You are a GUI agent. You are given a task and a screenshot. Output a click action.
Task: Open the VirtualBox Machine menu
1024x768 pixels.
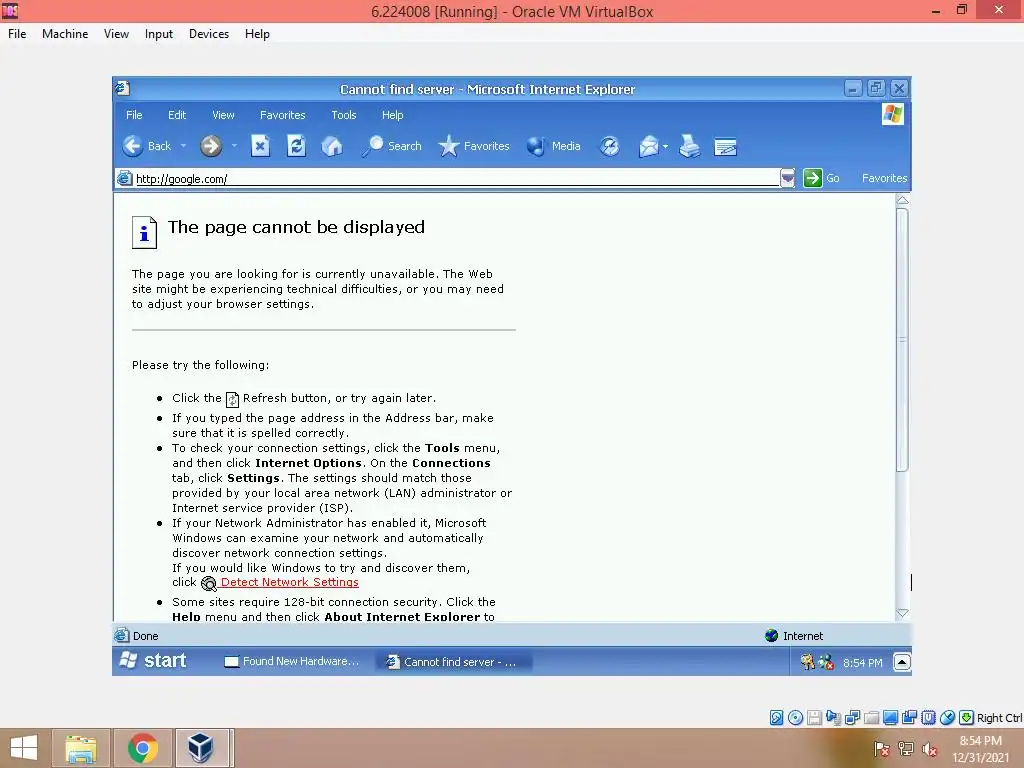click(65, 34)
